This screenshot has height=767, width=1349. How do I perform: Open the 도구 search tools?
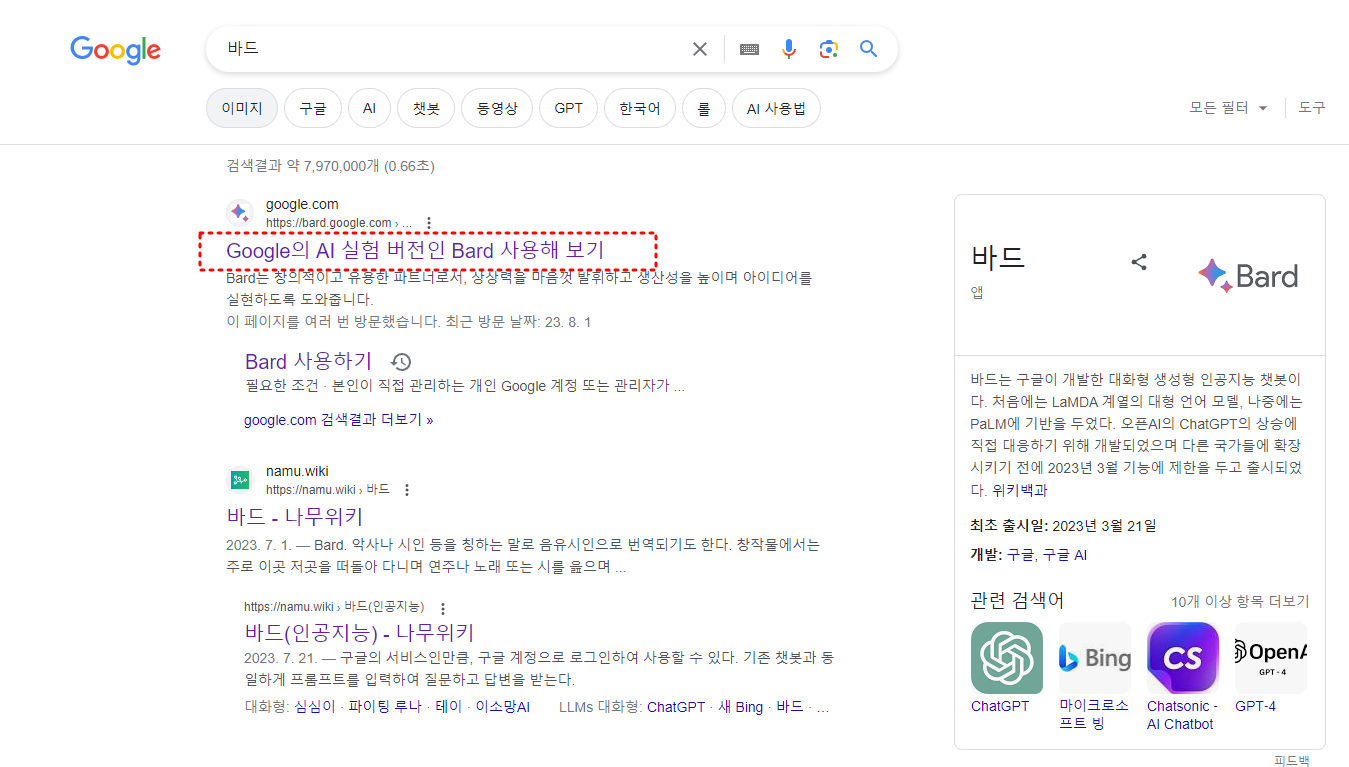[x=1312, y=108]
